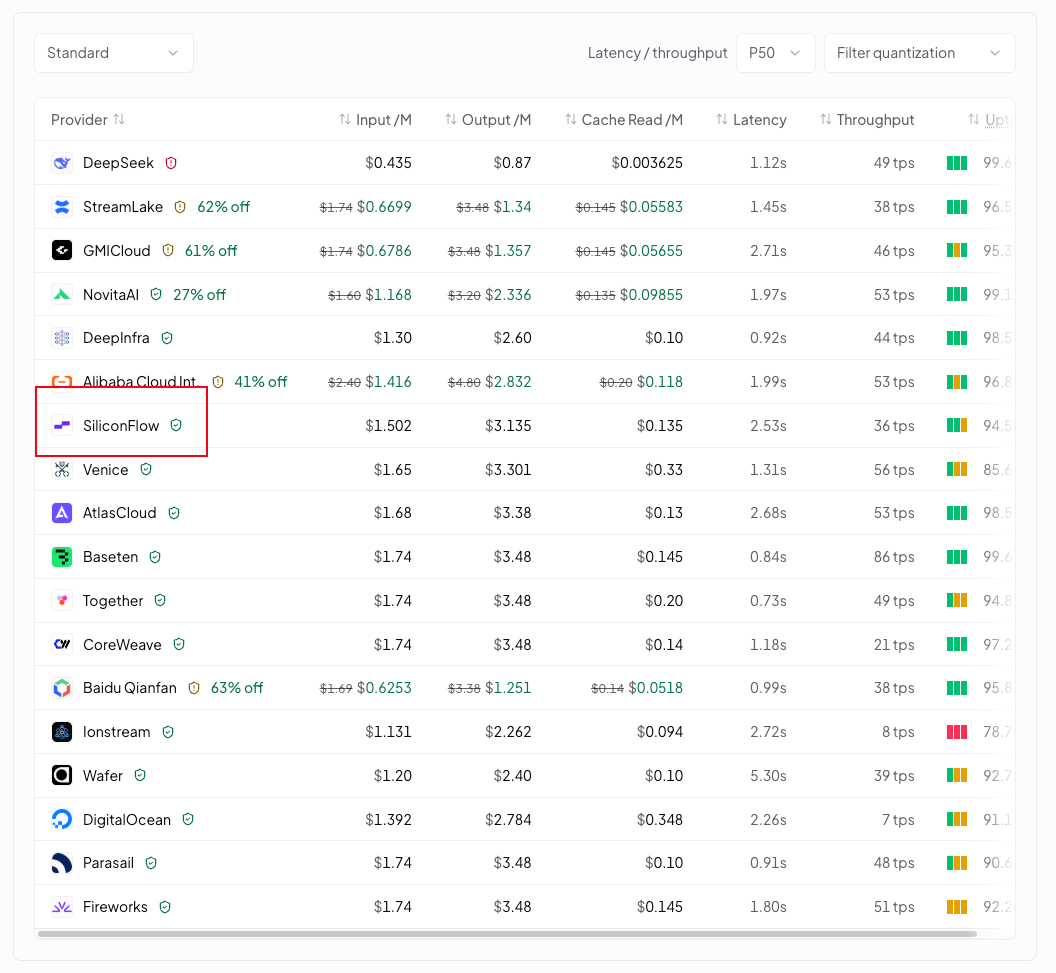Click the GMICloud provider logo
Viewport: 1056px width, 973px height.
coord(62,250)
